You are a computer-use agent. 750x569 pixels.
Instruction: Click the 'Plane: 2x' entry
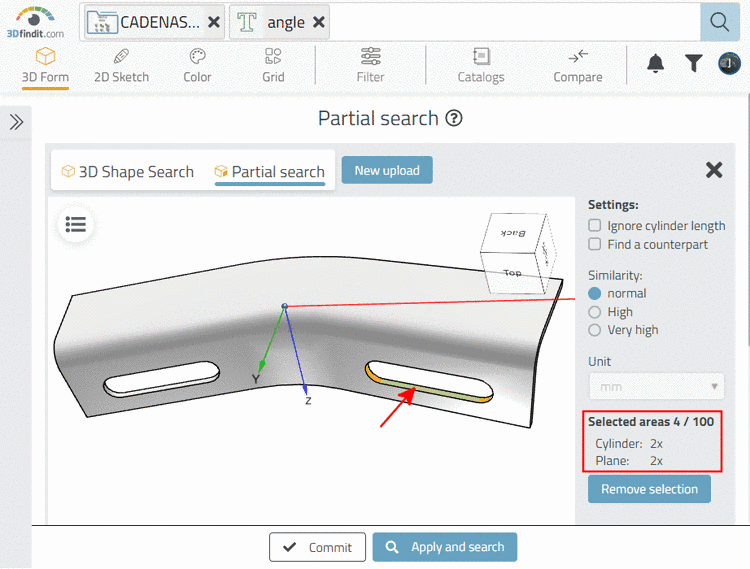629,461
